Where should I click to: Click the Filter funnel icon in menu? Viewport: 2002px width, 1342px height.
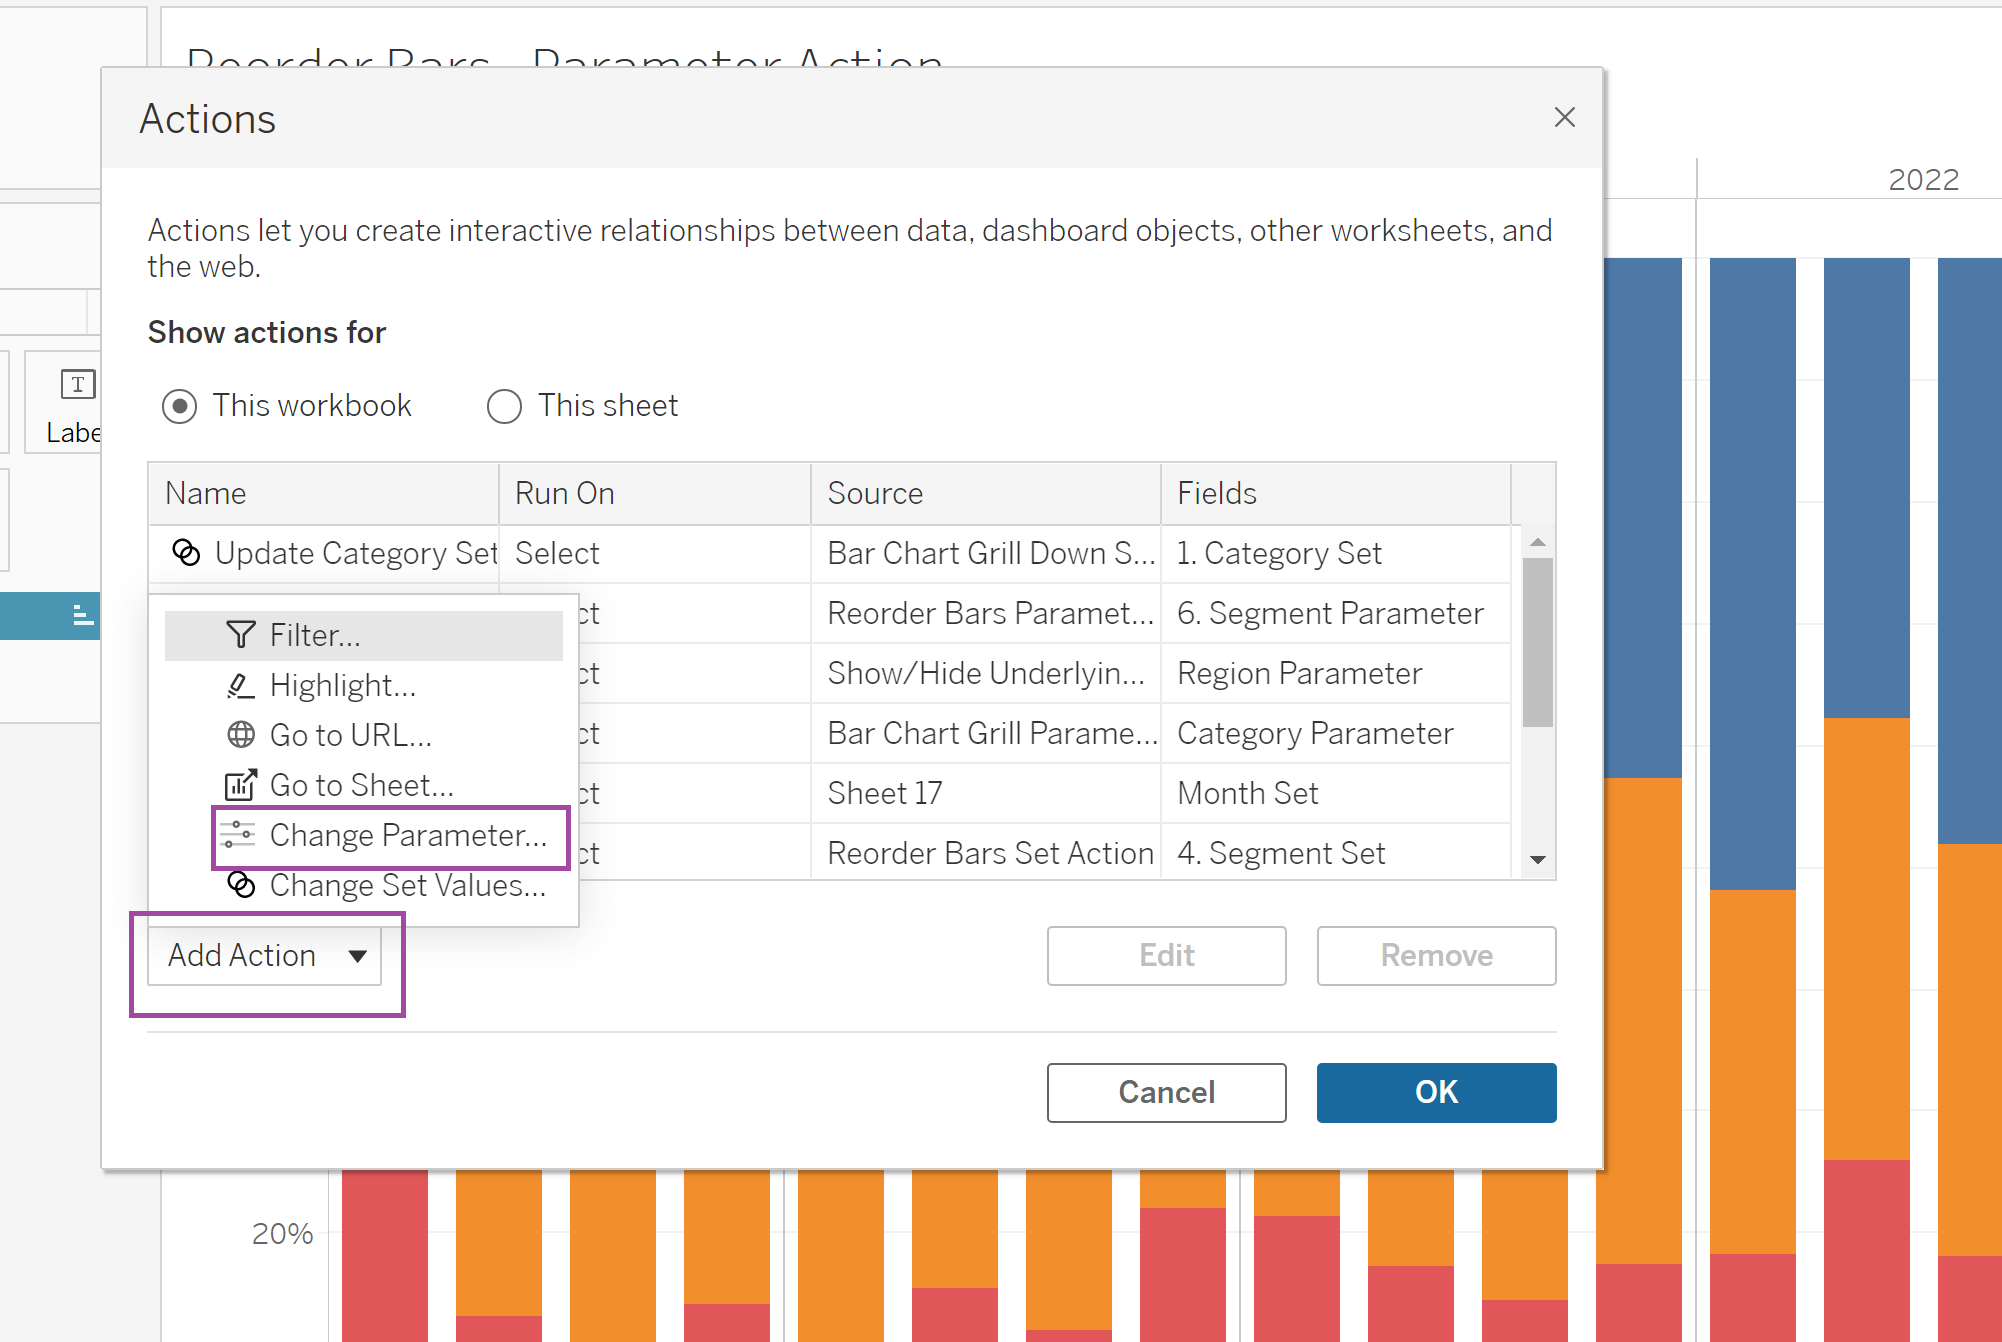point(240,635)
